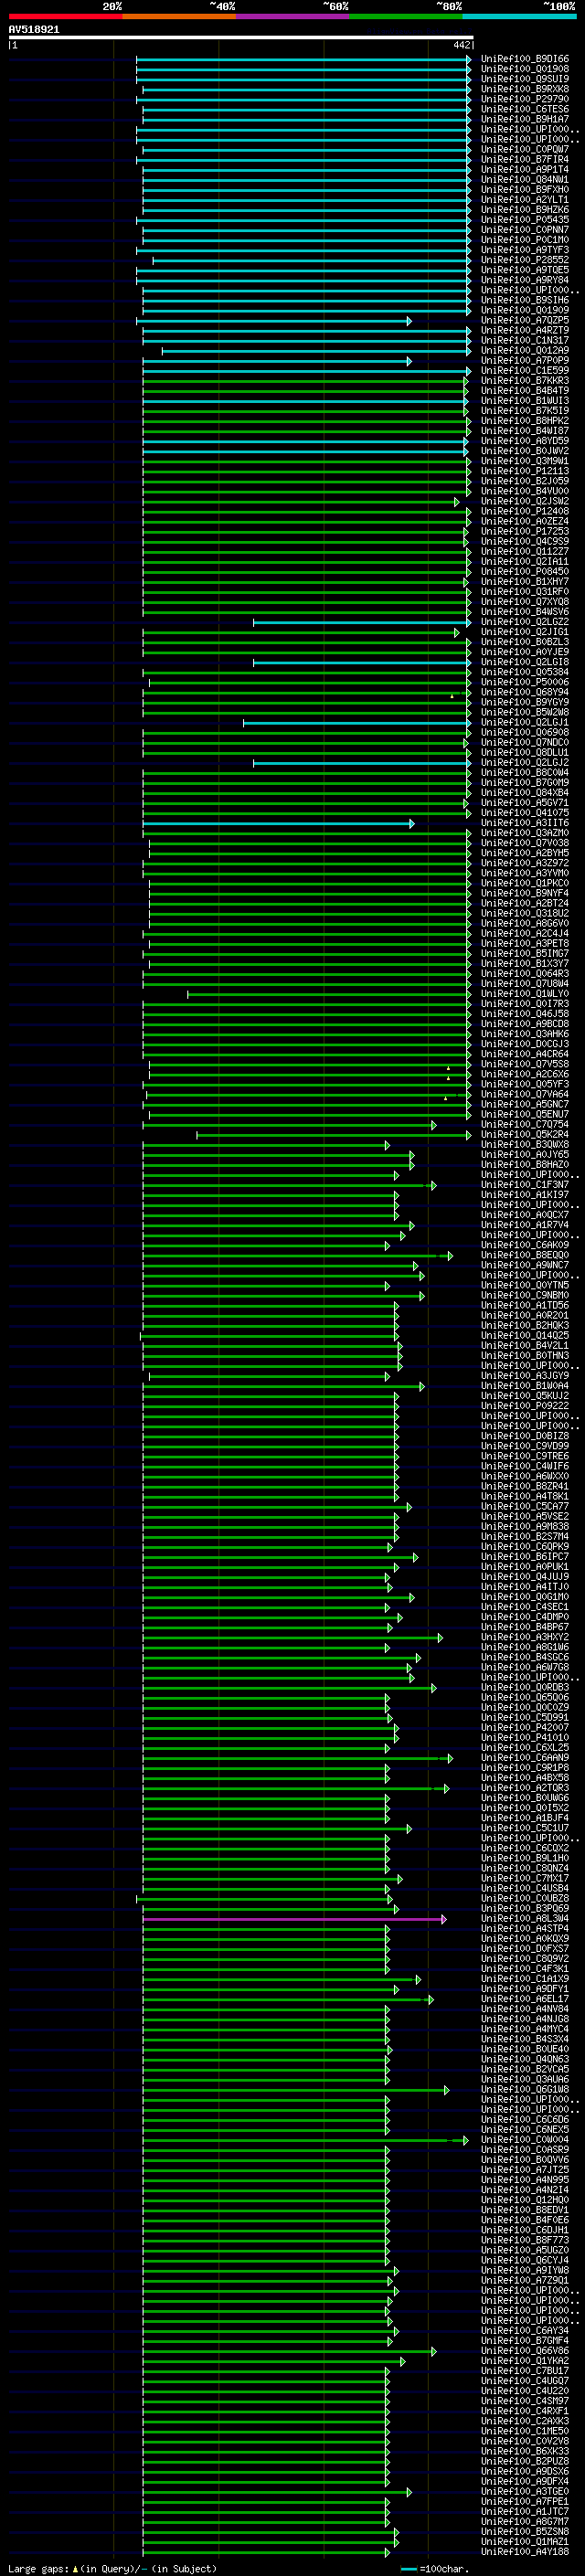Open hit UniRef100_Q9SUI9

click(x=525, y=79)
